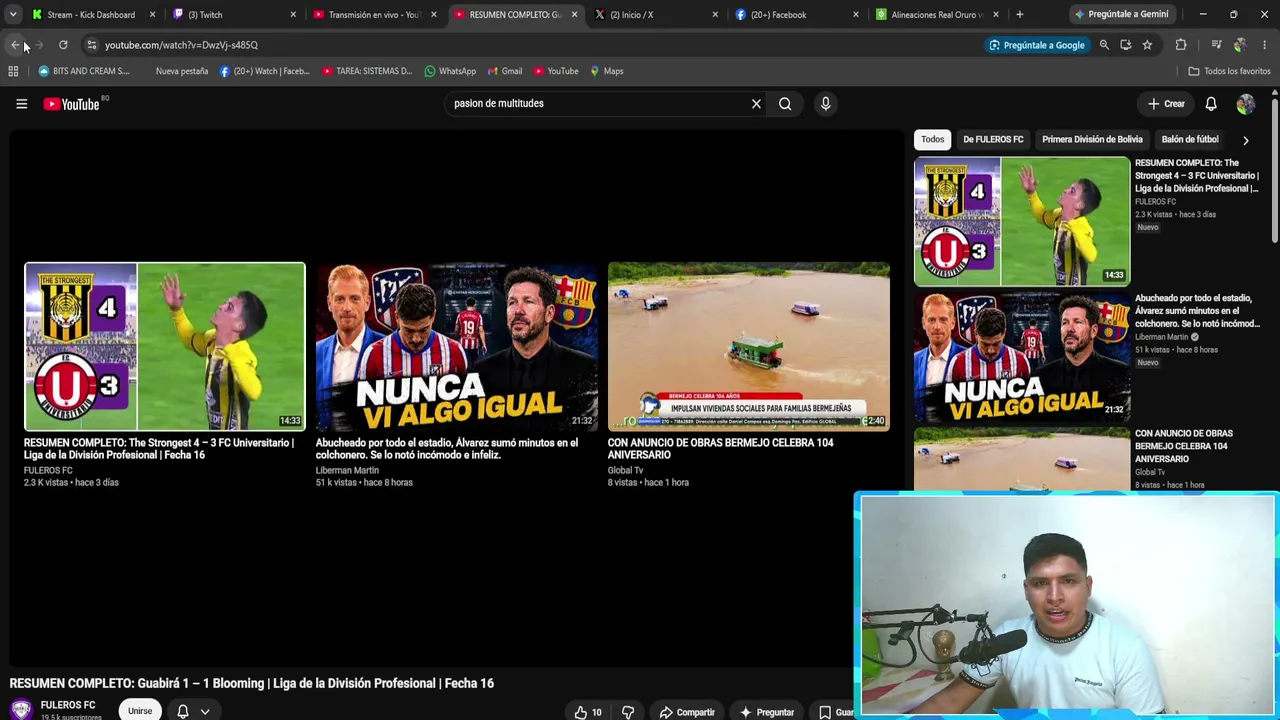Run the search with magnifier button

(785, 104)
